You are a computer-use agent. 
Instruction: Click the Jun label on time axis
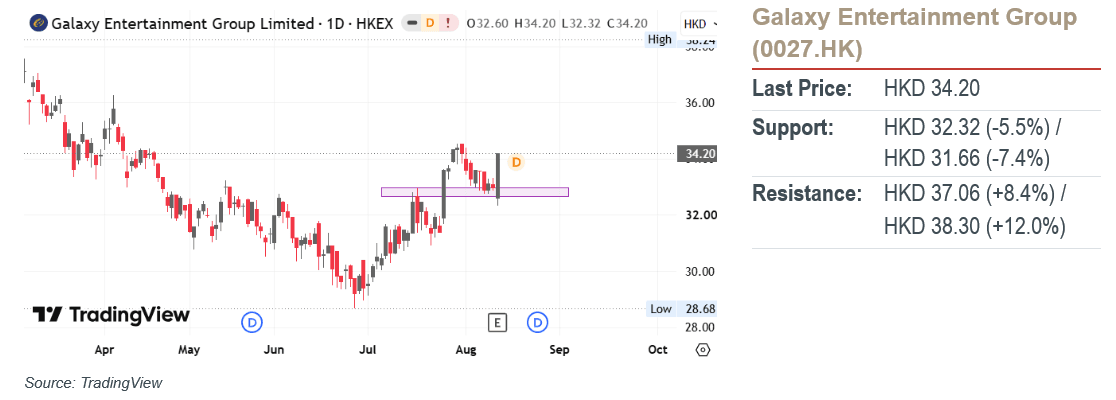(274, 350)
